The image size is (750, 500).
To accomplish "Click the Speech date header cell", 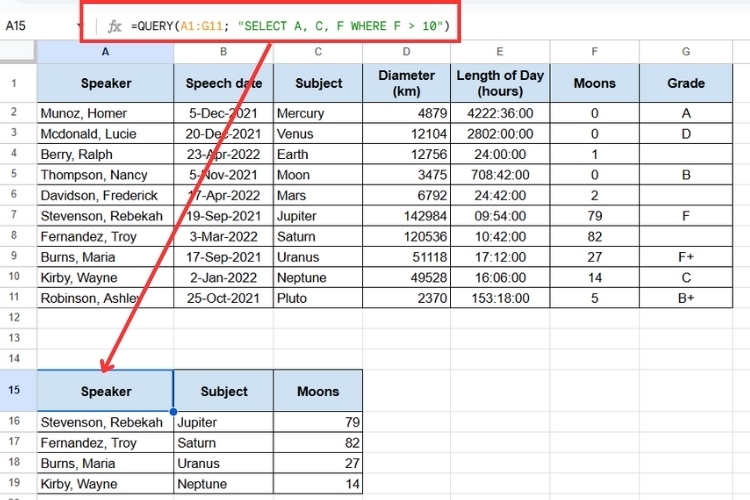I will (x=223, y=83).
